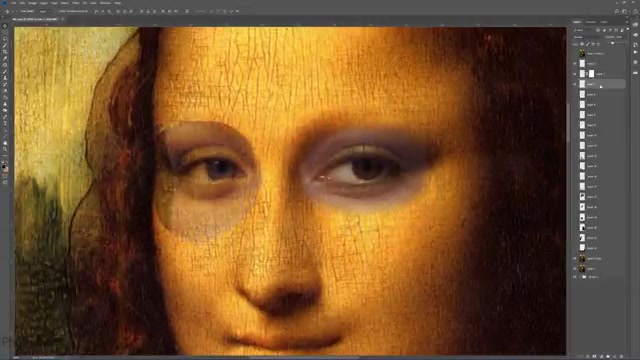
Task: Click the delete layer trash icon
Action: coord(622,356)
